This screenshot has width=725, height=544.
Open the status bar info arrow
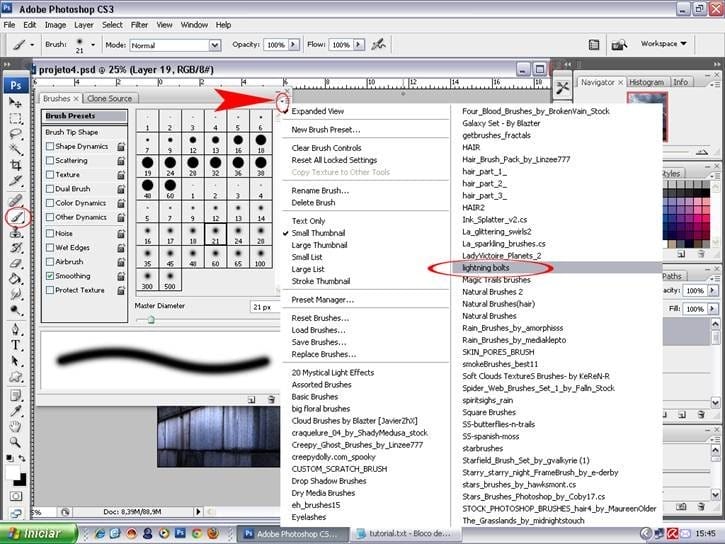pyautogui.click(x=198, y=512)
